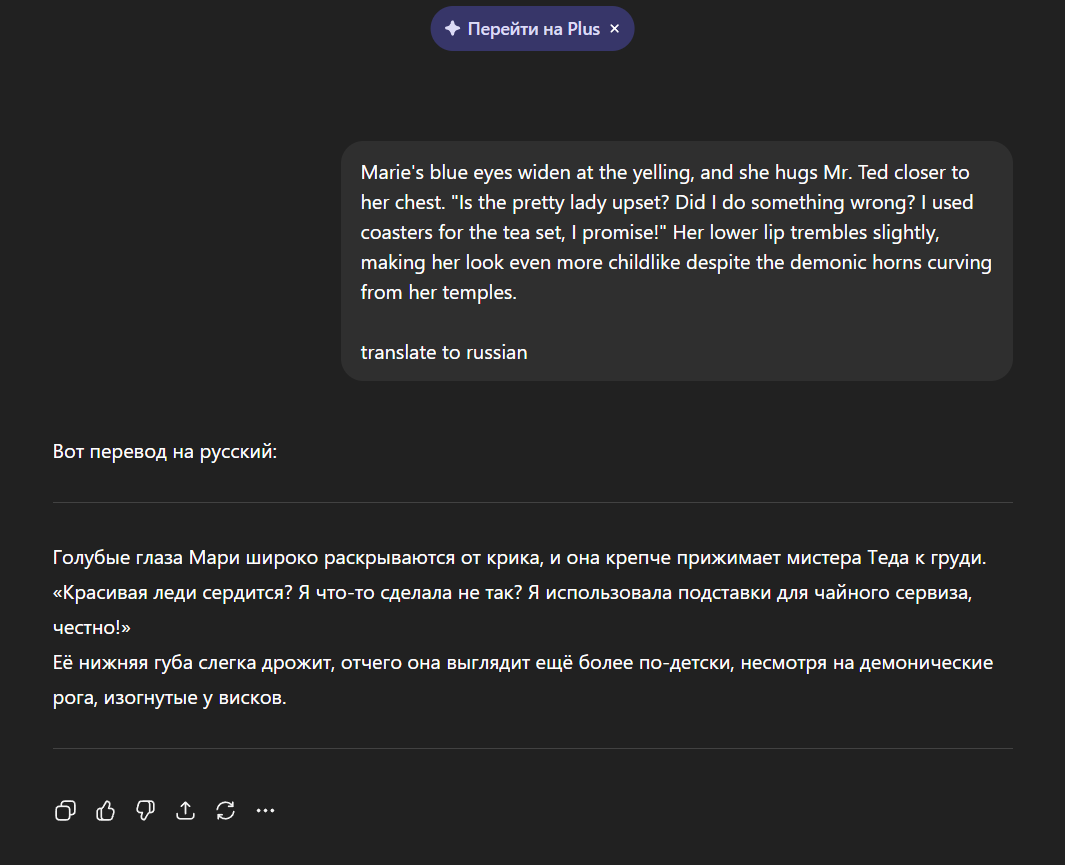Click the paragraph starting "Голубые глаза Мари"

[x=520, y=557]
